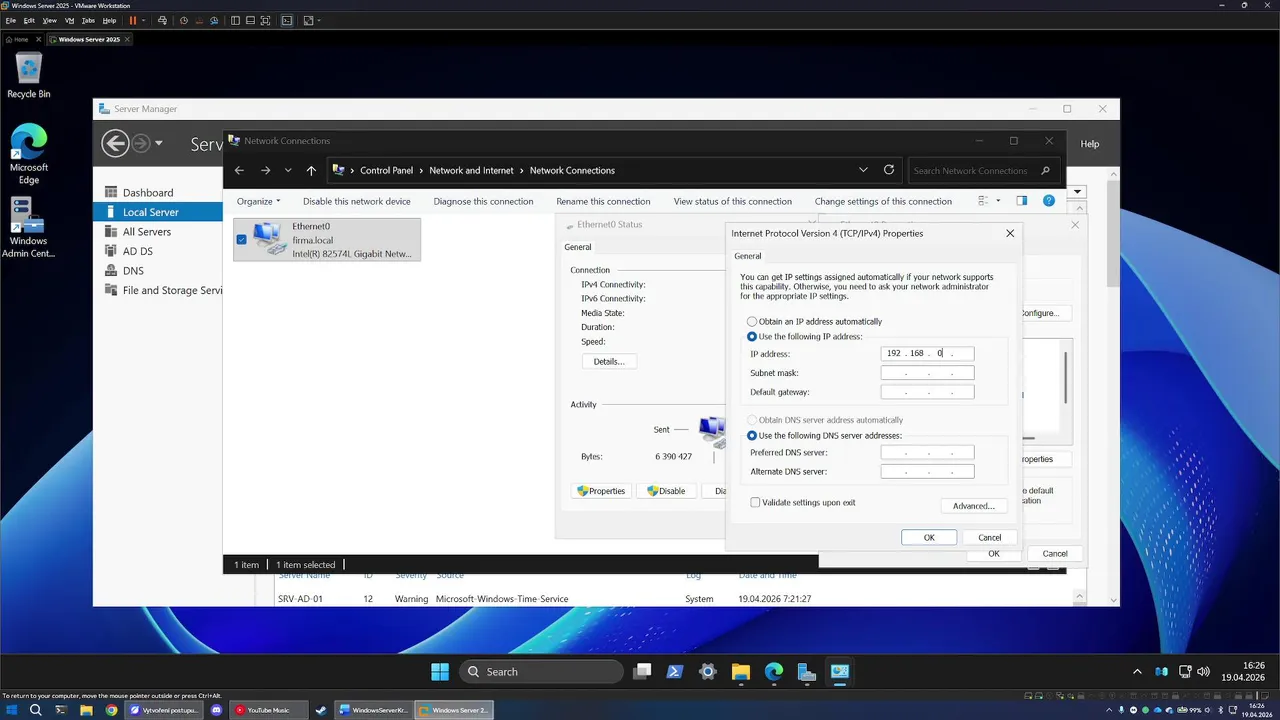Open Windows Admin Center desktop shortcut
This screenshot has height=720, width=1280.
[x=29, y=227]
